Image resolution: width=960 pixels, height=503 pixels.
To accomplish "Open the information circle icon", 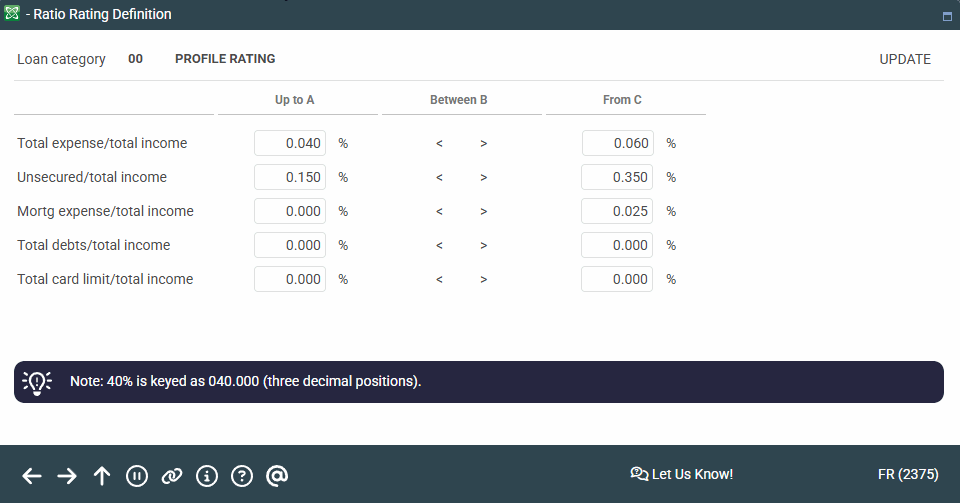I will [x=207, y=476].
